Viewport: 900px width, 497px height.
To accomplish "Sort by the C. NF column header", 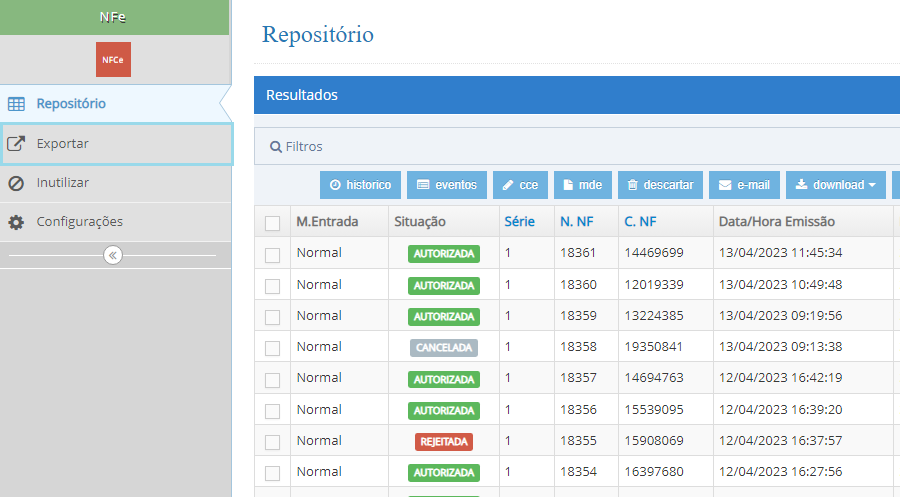I will click(640, 222).
